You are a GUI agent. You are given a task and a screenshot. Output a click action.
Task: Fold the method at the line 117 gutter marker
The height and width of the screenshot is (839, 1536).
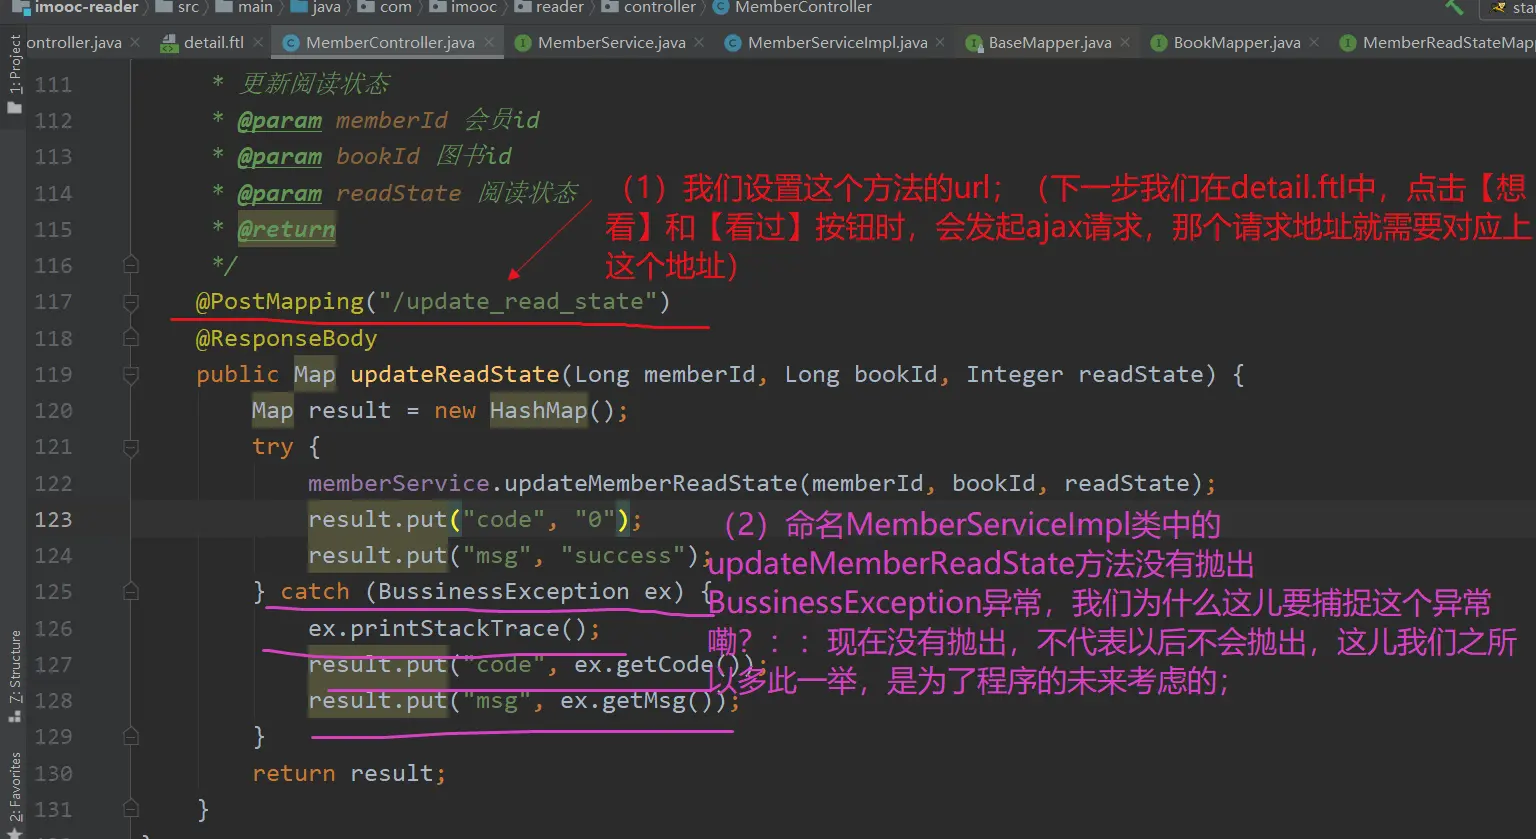[x=131, y=302]
